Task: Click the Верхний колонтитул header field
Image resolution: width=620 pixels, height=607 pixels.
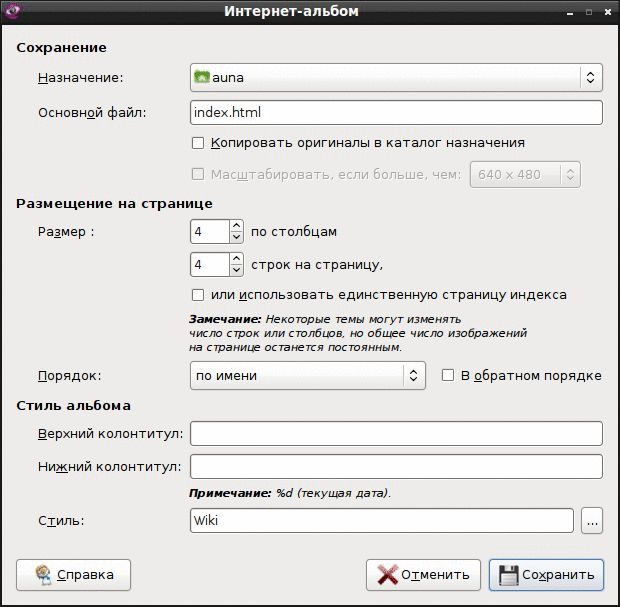Action: click(396, 433)
